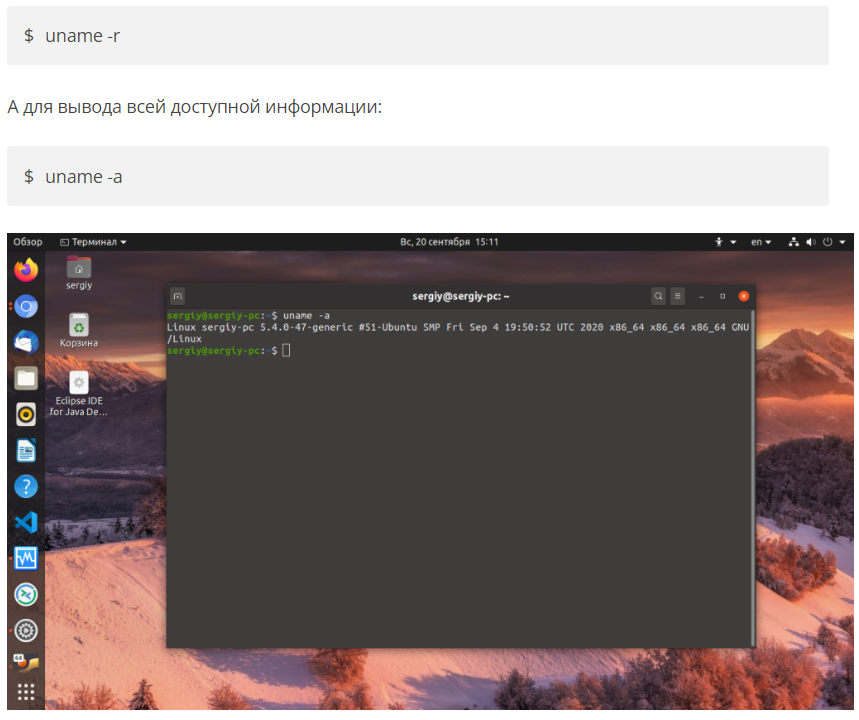Show applications grid button
The width and height of the screenshot is (859, 720).
(x=26, y=691)
